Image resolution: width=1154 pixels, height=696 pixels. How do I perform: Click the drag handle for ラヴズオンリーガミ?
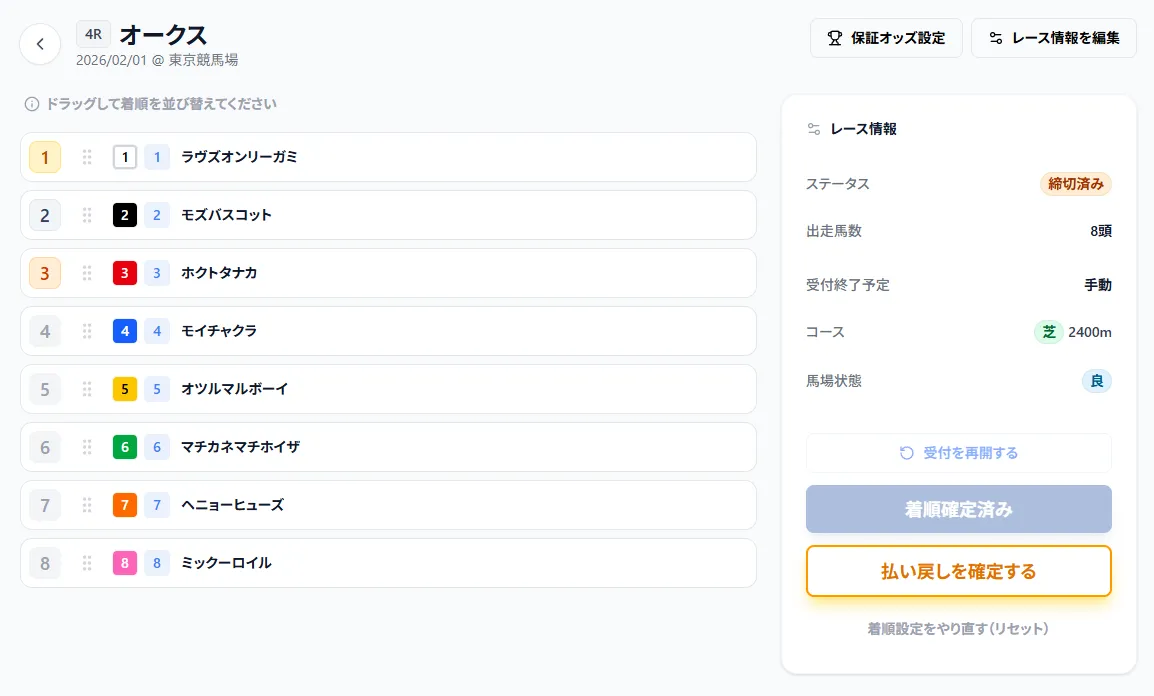tap(87, 157)
